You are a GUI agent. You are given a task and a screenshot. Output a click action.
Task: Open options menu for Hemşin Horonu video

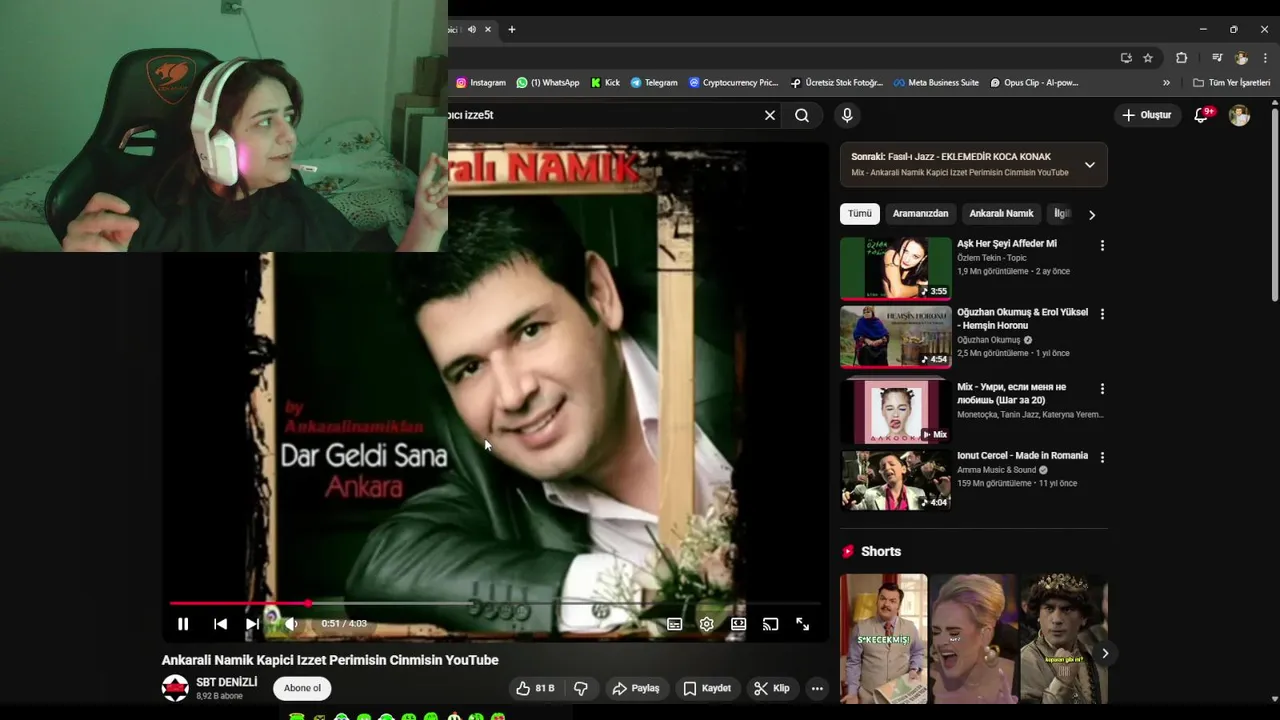1102,314
